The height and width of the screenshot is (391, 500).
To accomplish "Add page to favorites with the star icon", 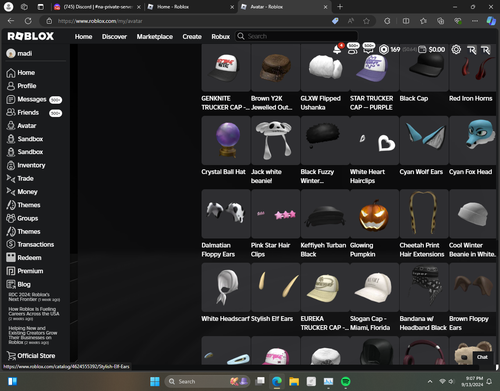I will click(366, 21).
